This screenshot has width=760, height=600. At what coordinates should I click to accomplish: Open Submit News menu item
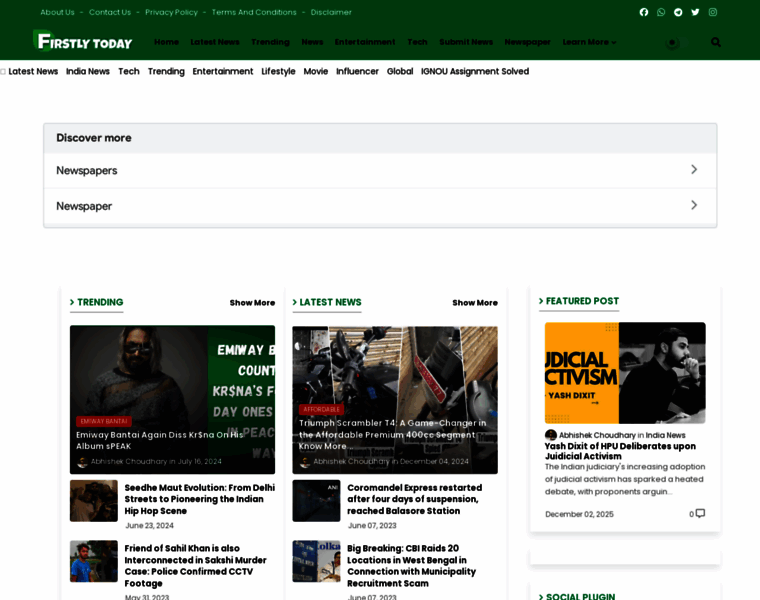pyautogui.click(x=466, y=42)
